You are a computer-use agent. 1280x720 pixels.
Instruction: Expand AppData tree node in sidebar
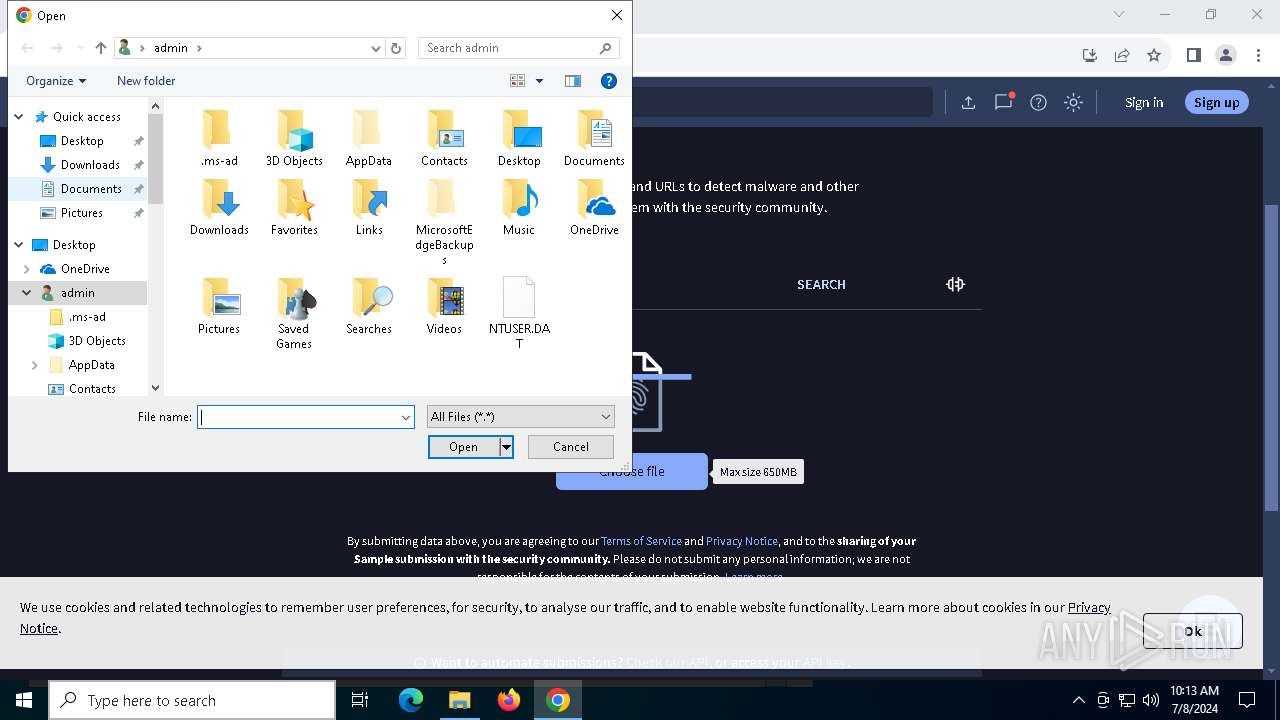[35, 365]
